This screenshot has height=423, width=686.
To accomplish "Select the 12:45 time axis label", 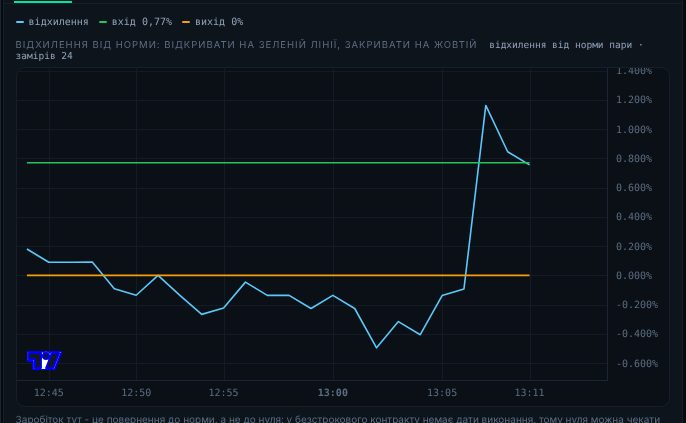I will [x=49, y=393].
